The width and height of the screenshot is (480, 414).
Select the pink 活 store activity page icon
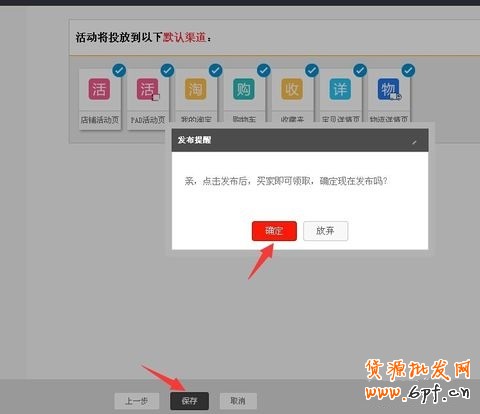[x=99, y=89]
